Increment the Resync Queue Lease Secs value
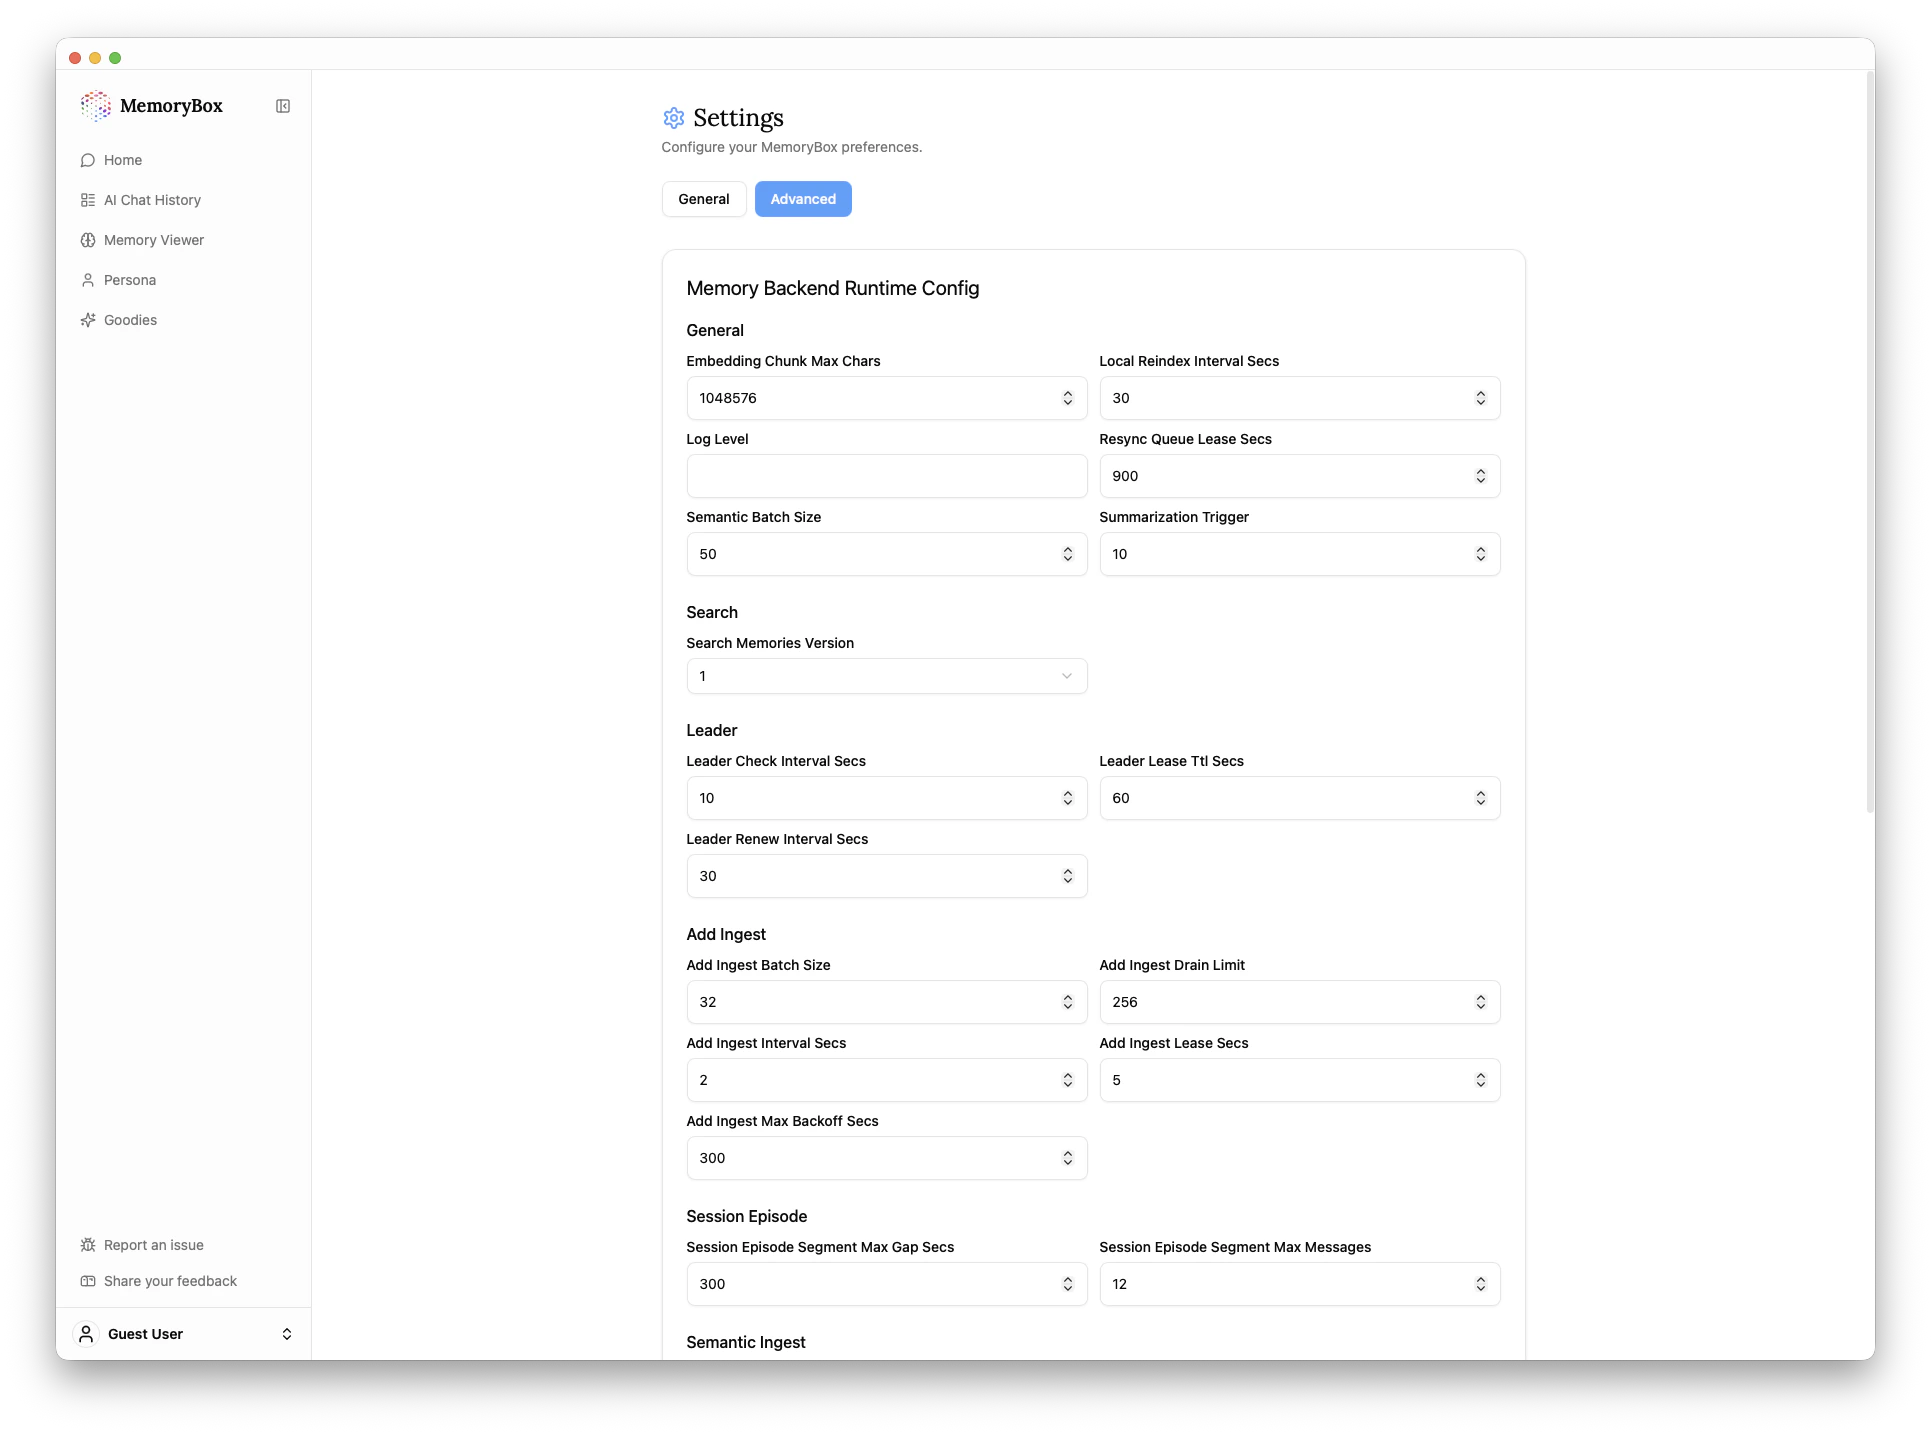Screen dimensions: 1931x1434 coord(1482,471)
